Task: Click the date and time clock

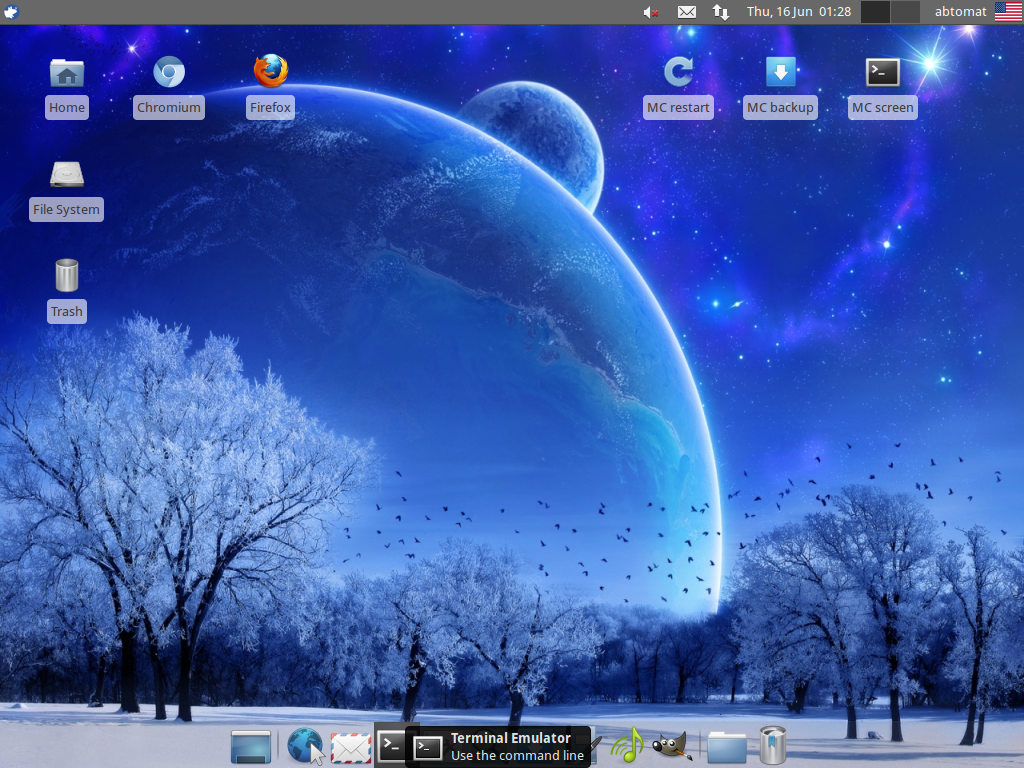Action: tap(798, 12)
